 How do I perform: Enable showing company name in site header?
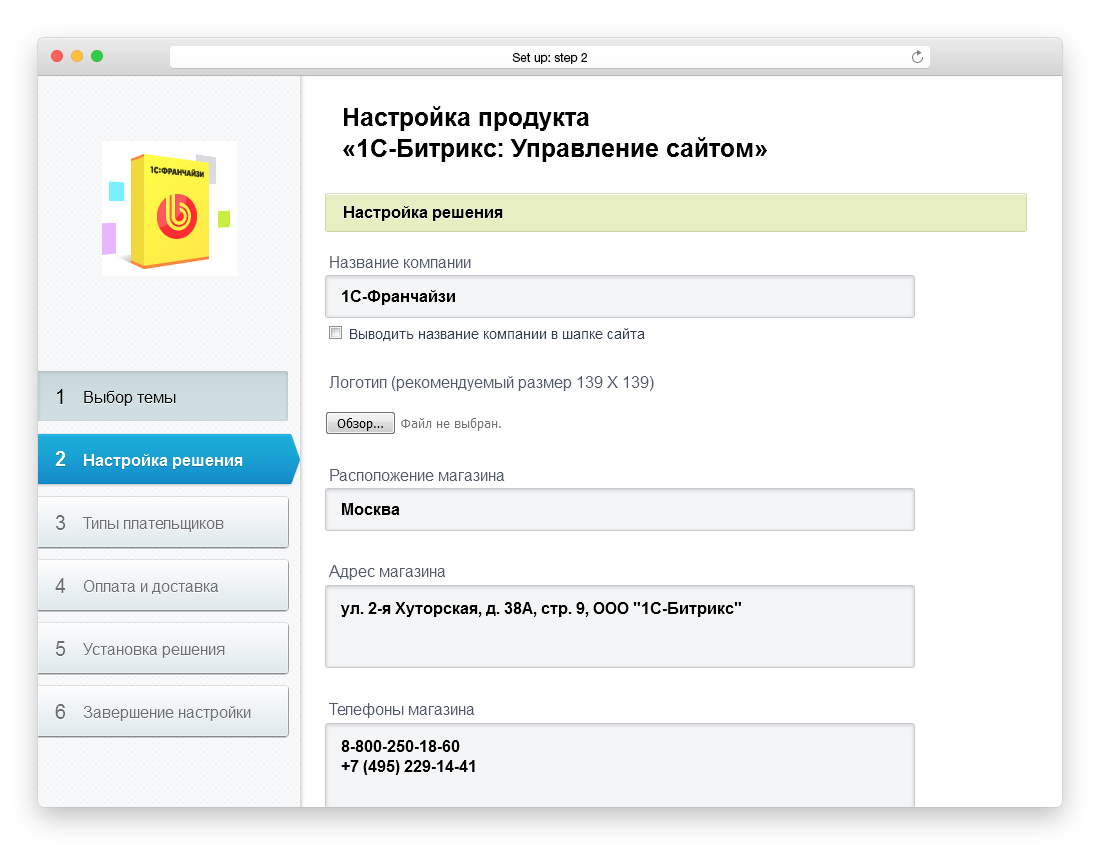[335, 333]
